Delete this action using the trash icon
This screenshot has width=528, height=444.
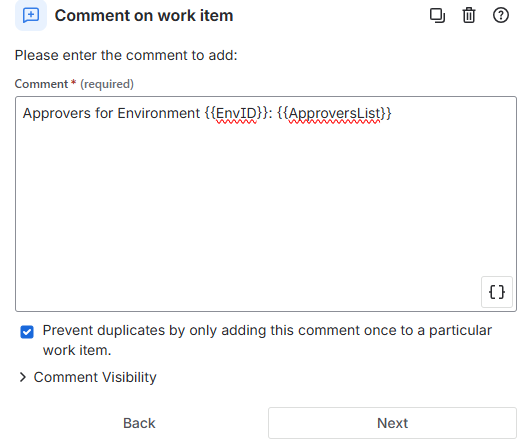click(x=469, y=15)
